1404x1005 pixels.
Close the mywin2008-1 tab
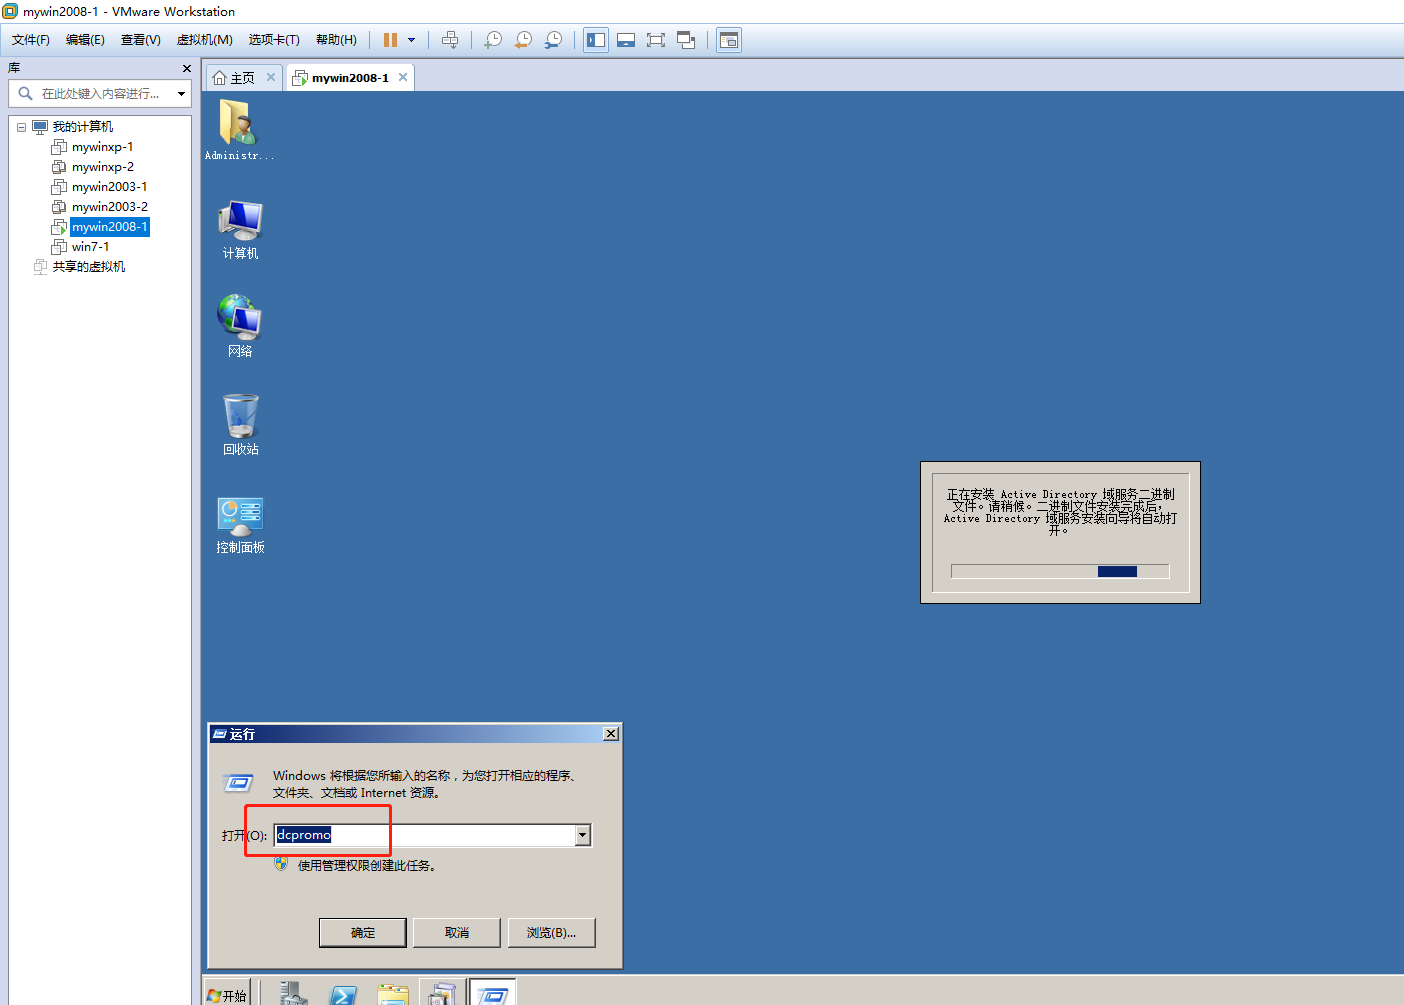tap(403, 77)
